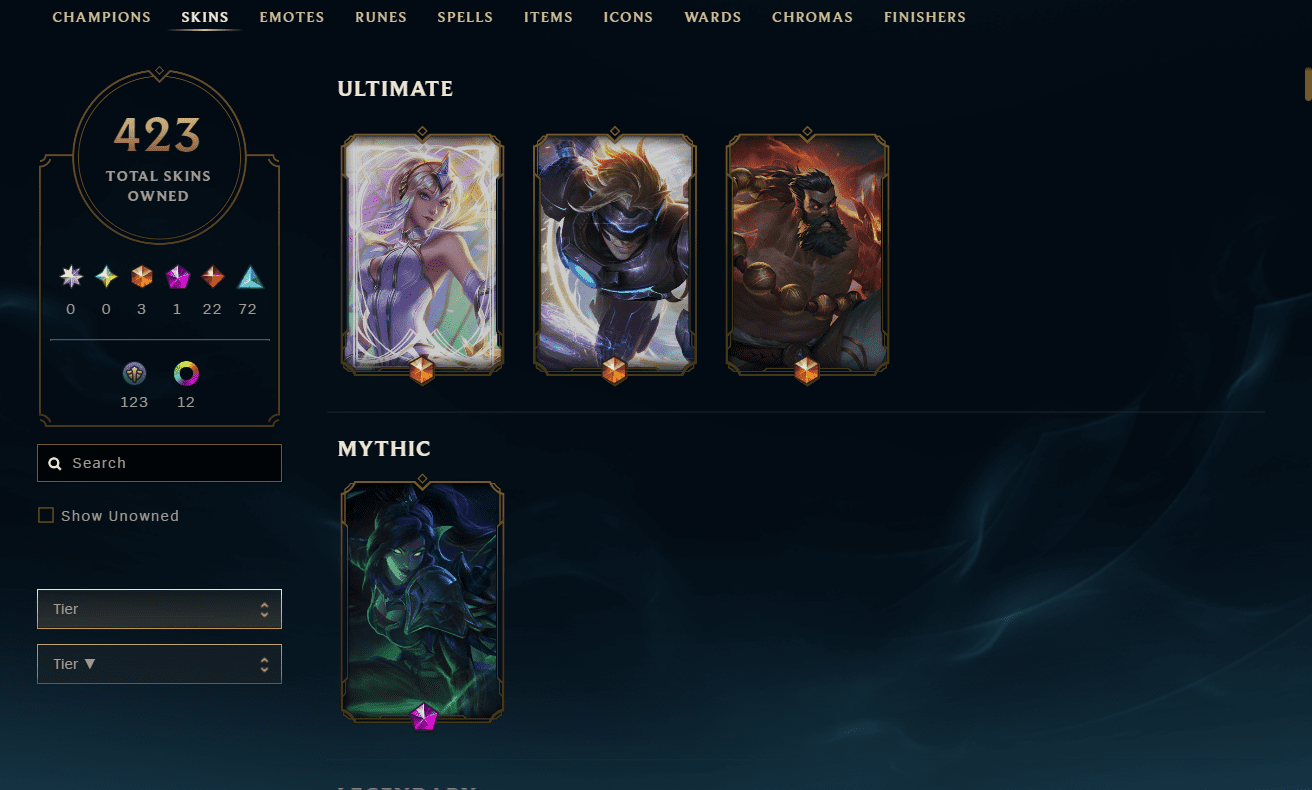Switch to the Champions tab
The width and height of the screenshot is (1312, 790).
(x=102, y=17)
